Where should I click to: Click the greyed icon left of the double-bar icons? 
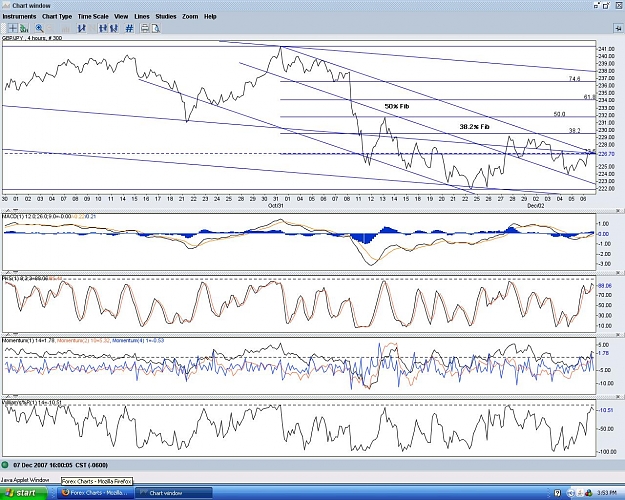[x=92, y=28]
